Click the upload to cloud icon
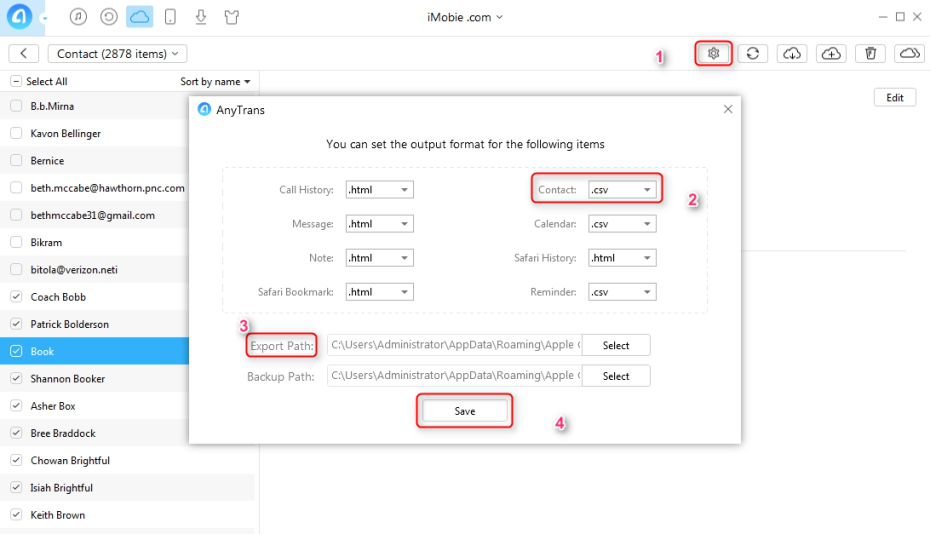Viewport: 931px width, 535px height. [x=831, y=53]
